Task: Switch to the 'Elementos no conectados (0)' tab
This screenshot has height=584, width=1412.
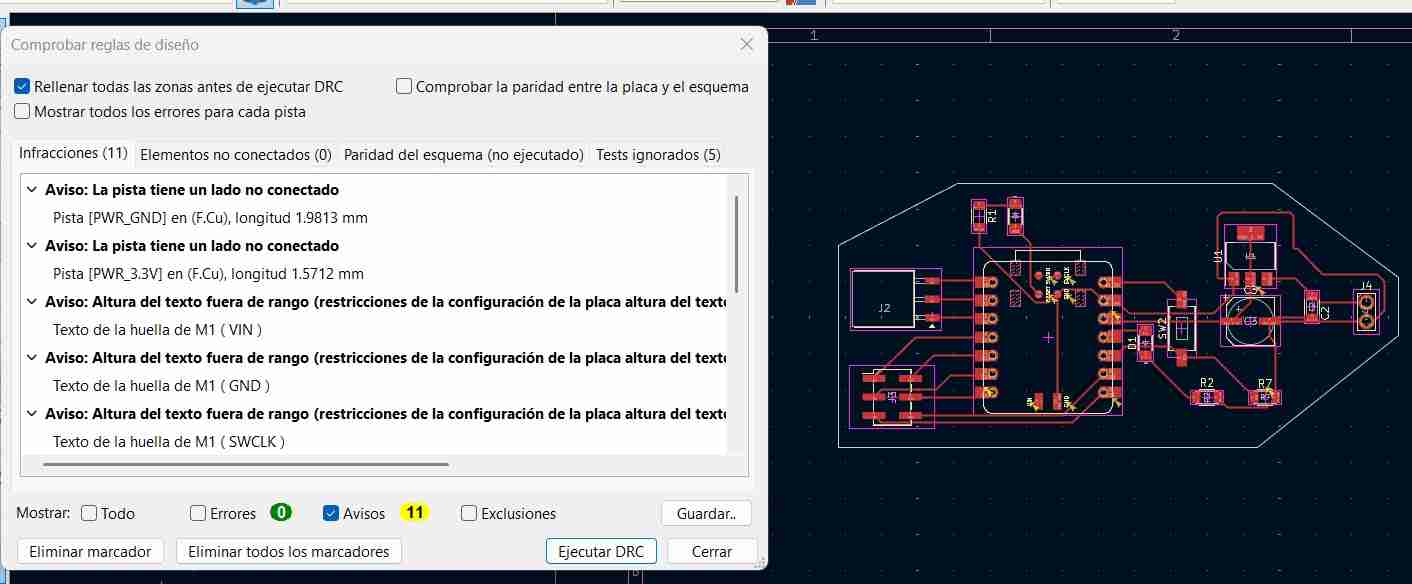Action: click(x=235, y=154)
